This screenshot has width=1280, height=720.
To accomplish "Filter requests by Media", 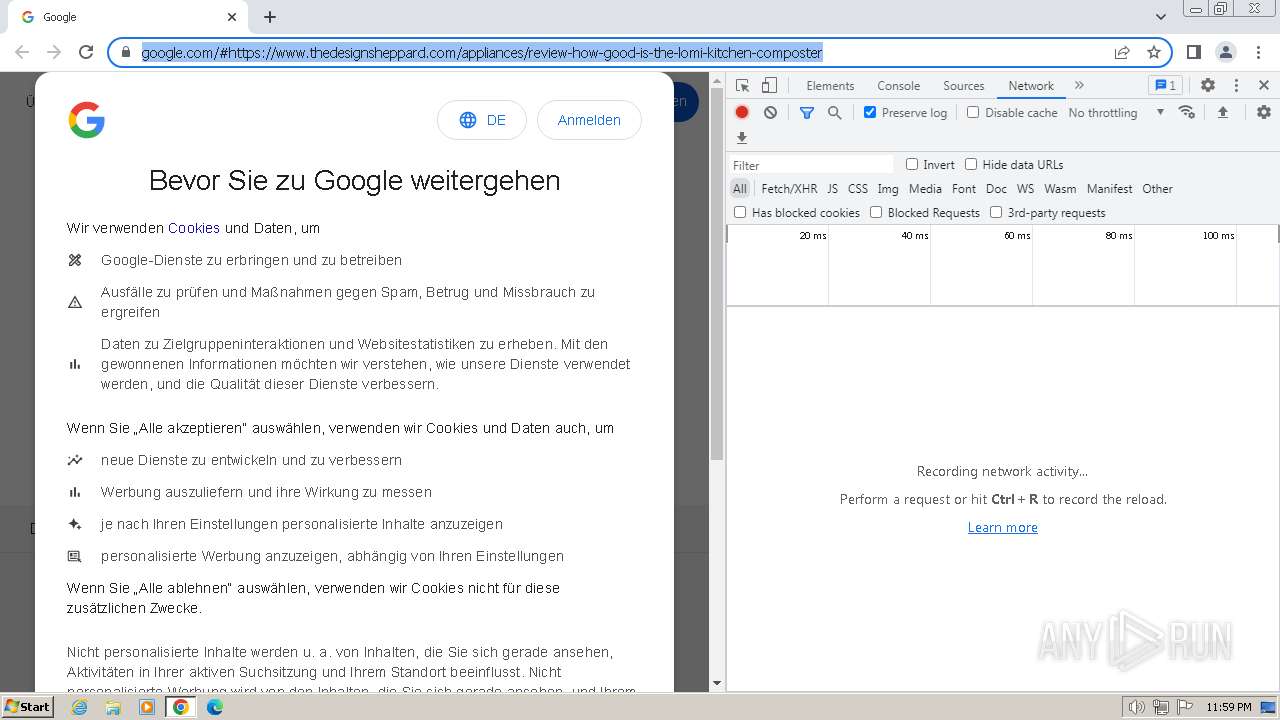I will 925,189.
